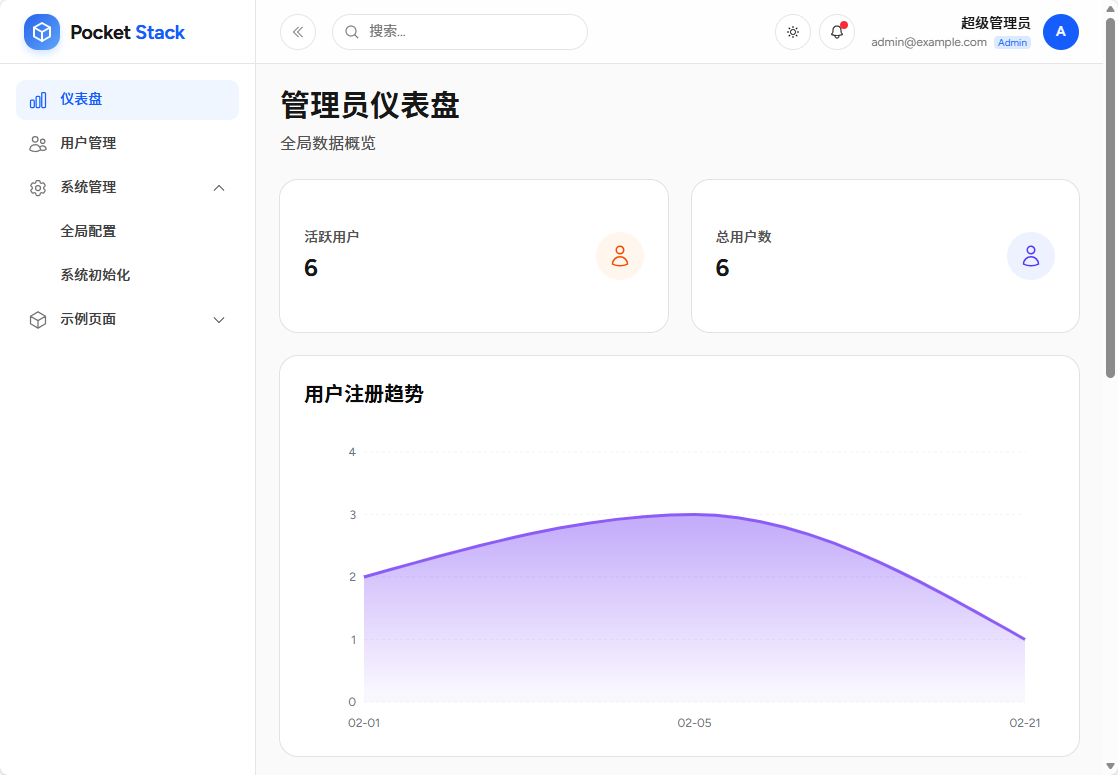Click the 系统管理 gear icon
Screen dimensions: 1118x775
tap(37, 187)
